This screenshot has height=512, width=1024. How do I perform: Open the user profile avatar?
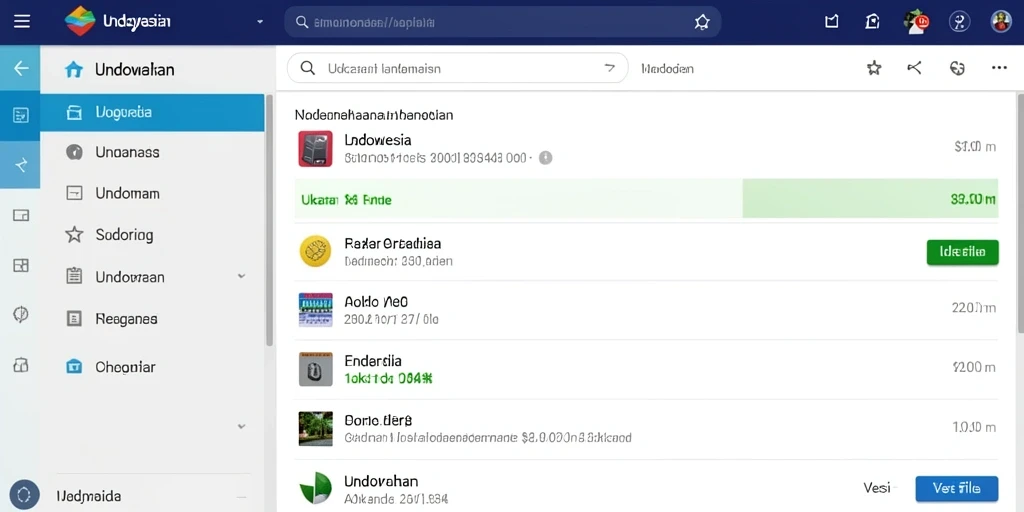tap(1000, 22)
